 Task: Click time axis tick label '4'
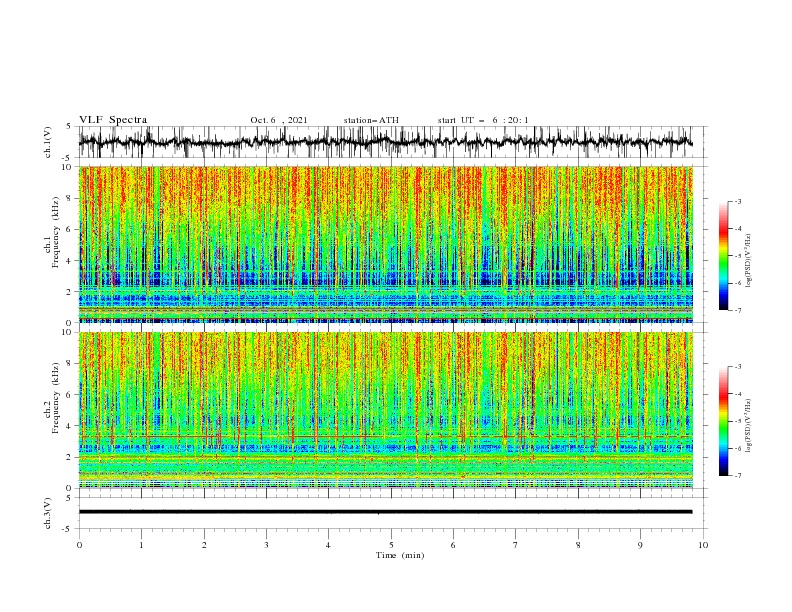(x=328, y=545)
